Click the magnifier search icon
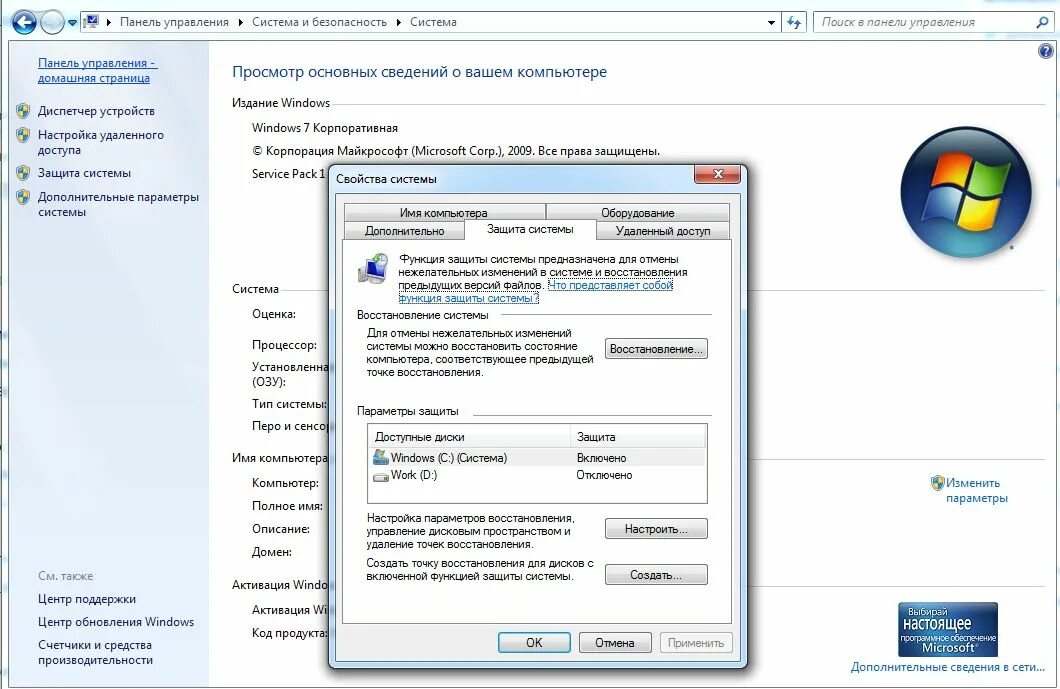The image size is (1060, 689). 1042,22
